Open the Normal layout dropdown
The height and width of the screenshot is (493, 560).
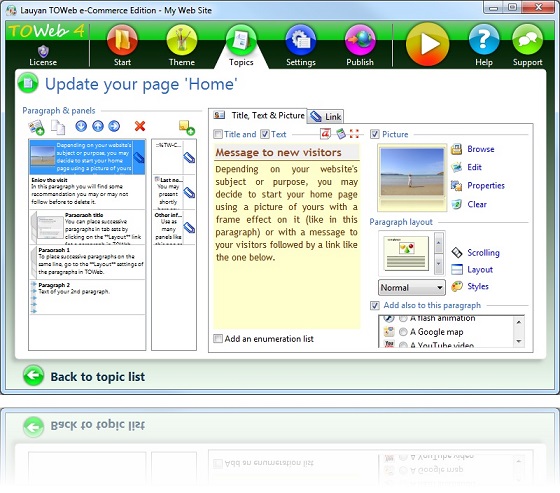[x=412, y=288]
